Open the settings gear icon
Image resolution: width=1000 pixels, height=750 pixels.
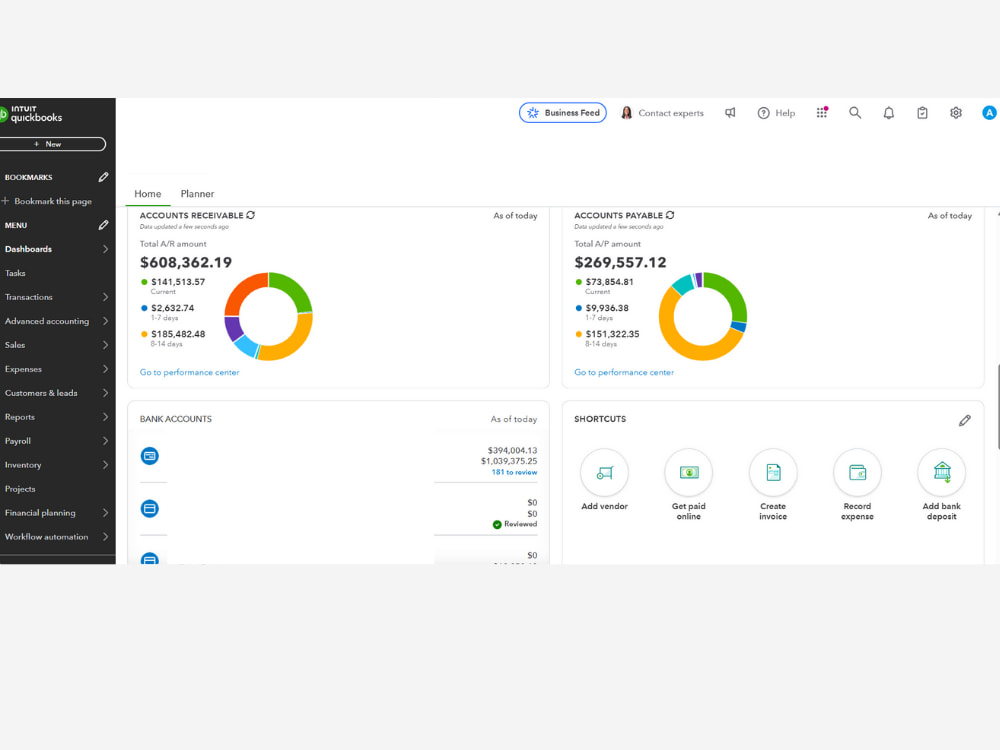[955, 113]
